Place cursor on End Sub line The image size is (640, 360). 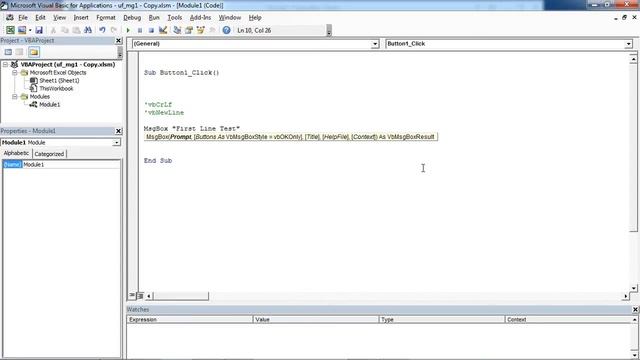pyautogui.click(x=158, y=161)
